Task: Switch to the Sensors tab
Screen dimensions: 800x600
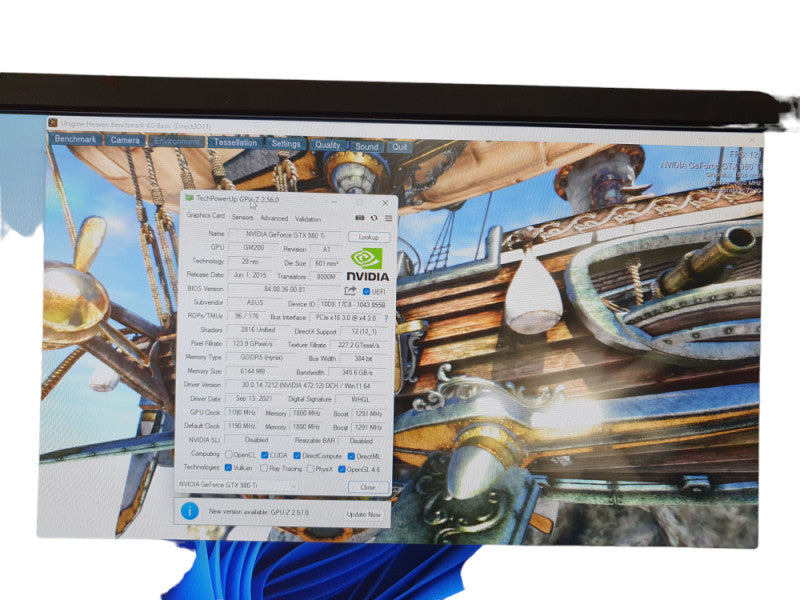Action: [x=242, y=217]
